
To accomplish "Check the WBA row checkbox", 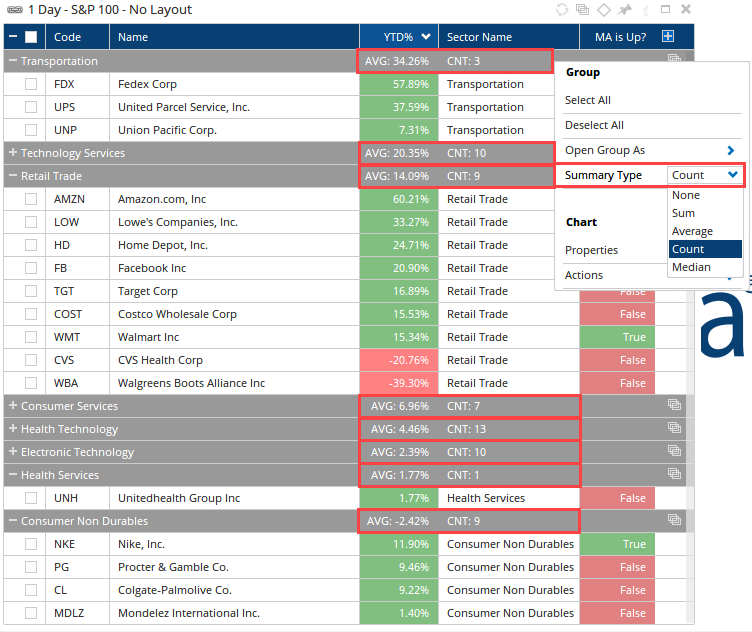I will pos(31,383).
